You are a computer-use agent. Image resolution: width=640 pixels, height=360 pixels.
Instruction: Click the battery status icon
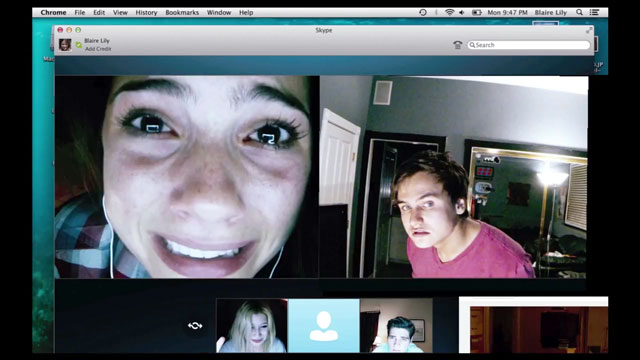pos(476,13)
